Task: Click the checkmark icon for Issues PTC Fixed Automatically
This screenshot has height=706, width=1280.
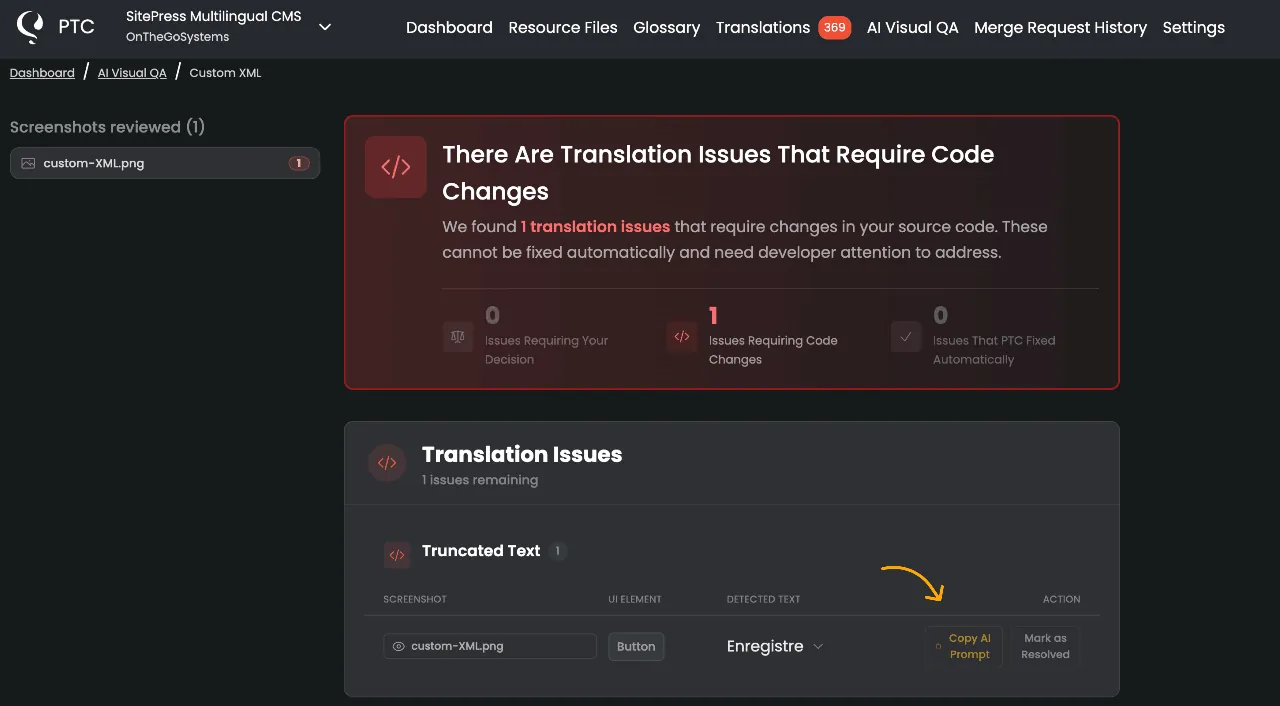Action: (906, 337)
